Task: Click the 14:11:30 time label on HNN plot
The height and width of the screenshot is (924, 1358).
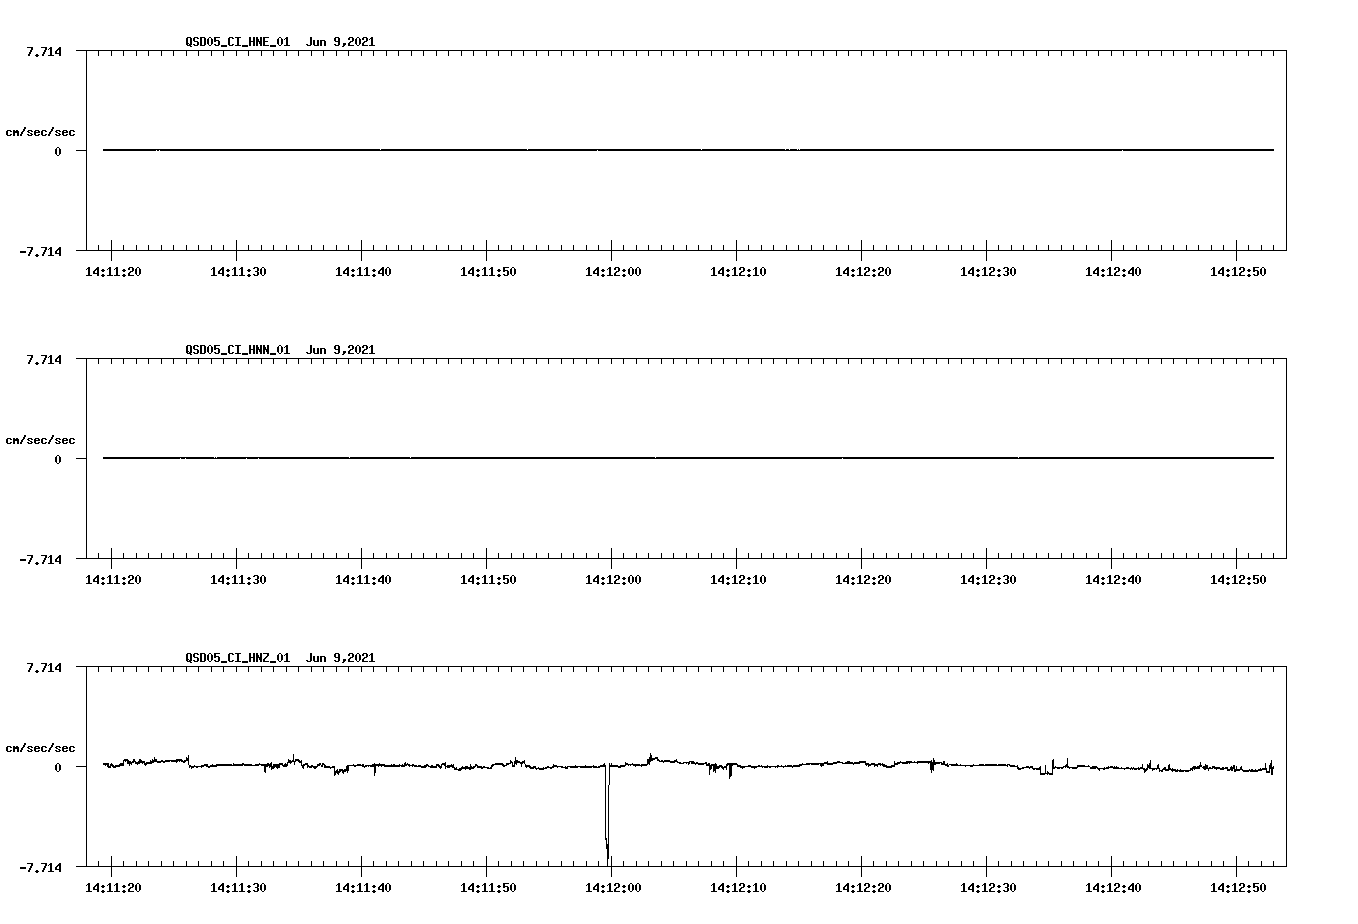Action: point(238,580)
